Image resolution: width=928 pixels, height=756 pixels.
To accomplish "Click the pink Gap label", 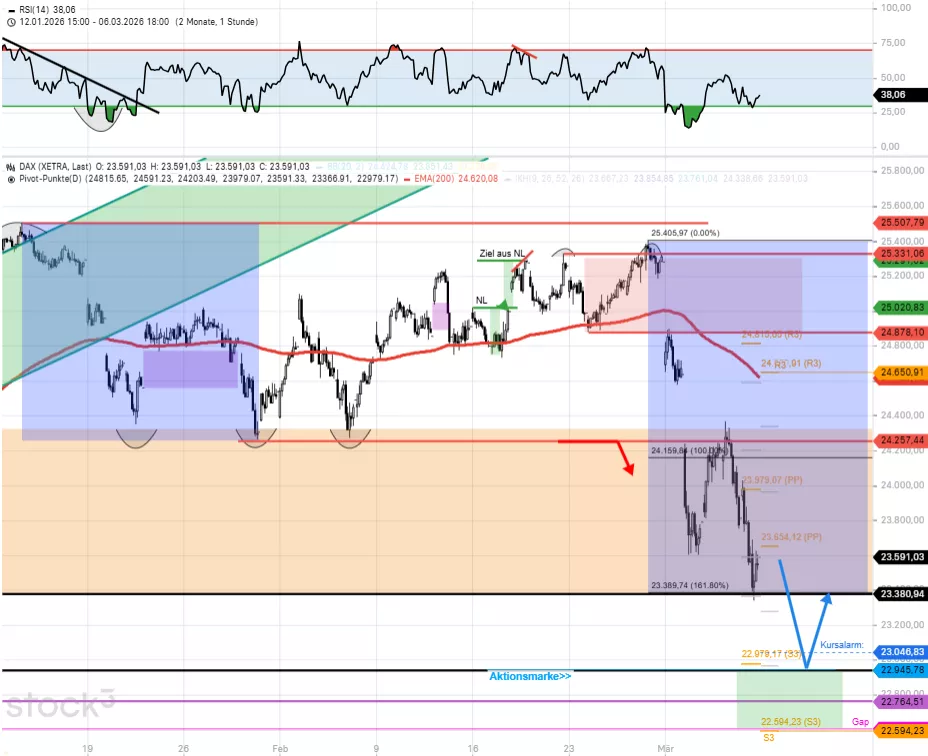I will click(859, 721).
